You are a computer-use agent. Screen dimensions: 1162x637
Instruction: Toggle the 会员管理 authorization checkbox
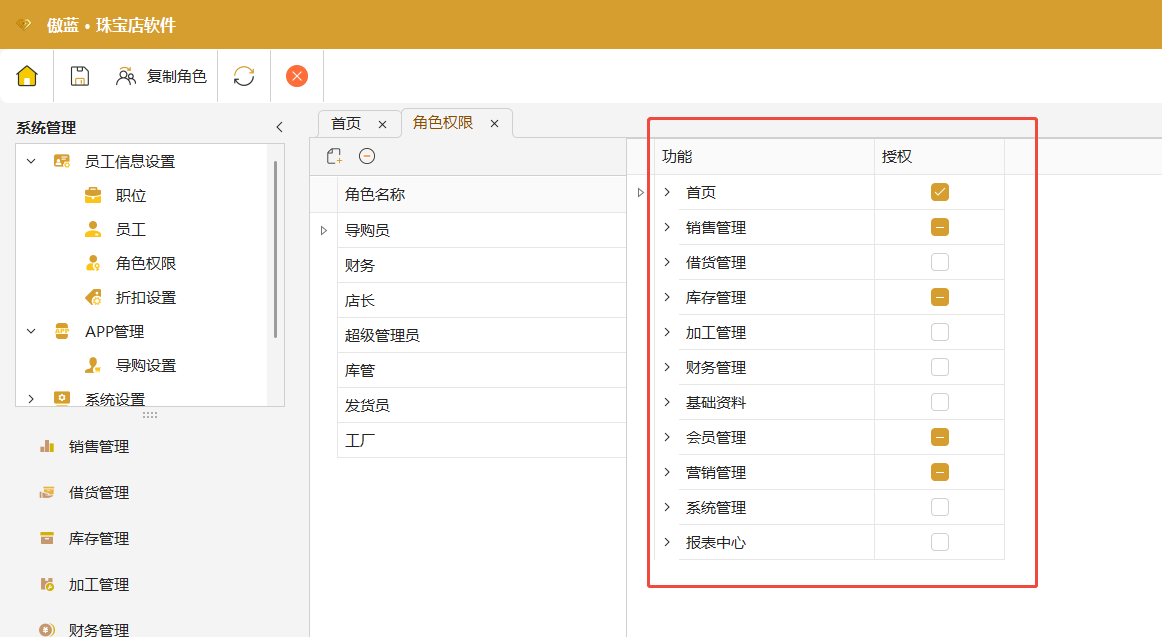(940, 437)
